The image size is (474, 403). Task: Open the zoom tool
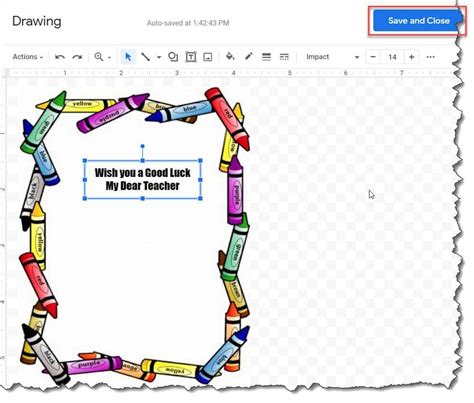[99, 57]
